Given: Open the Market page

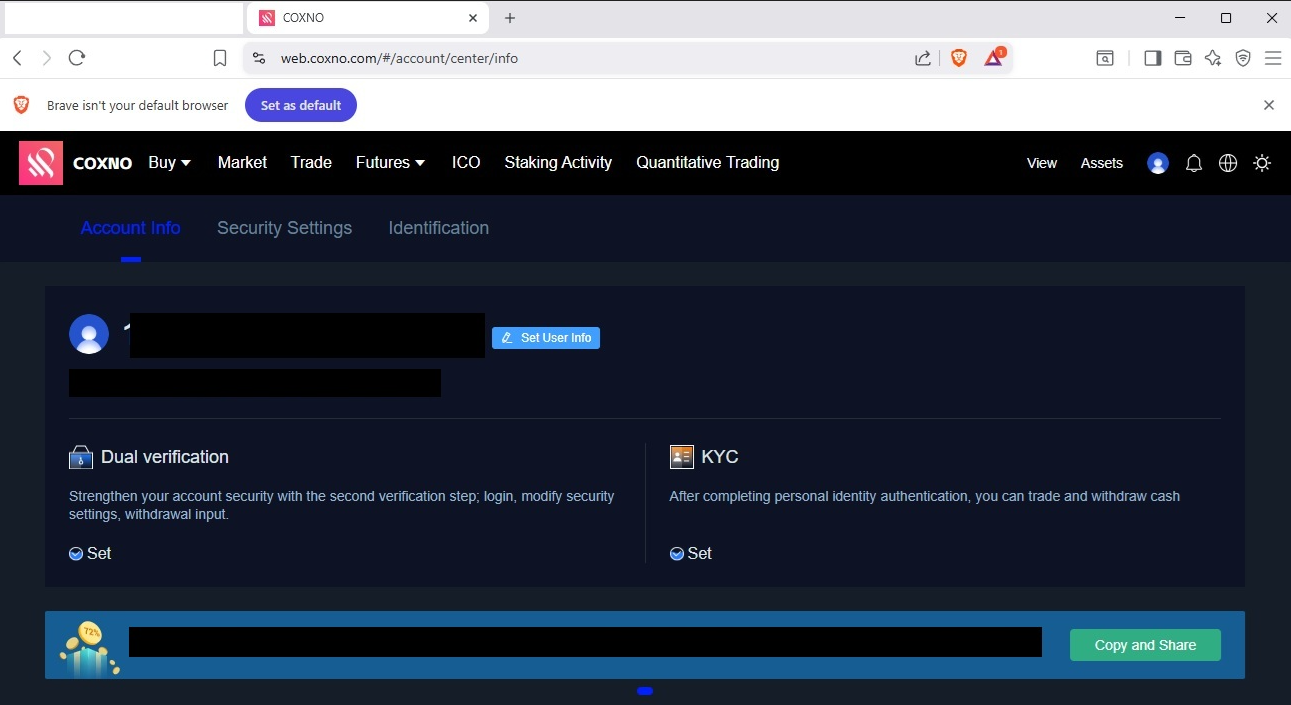Looking at the screenshot, I should (242, 162).
